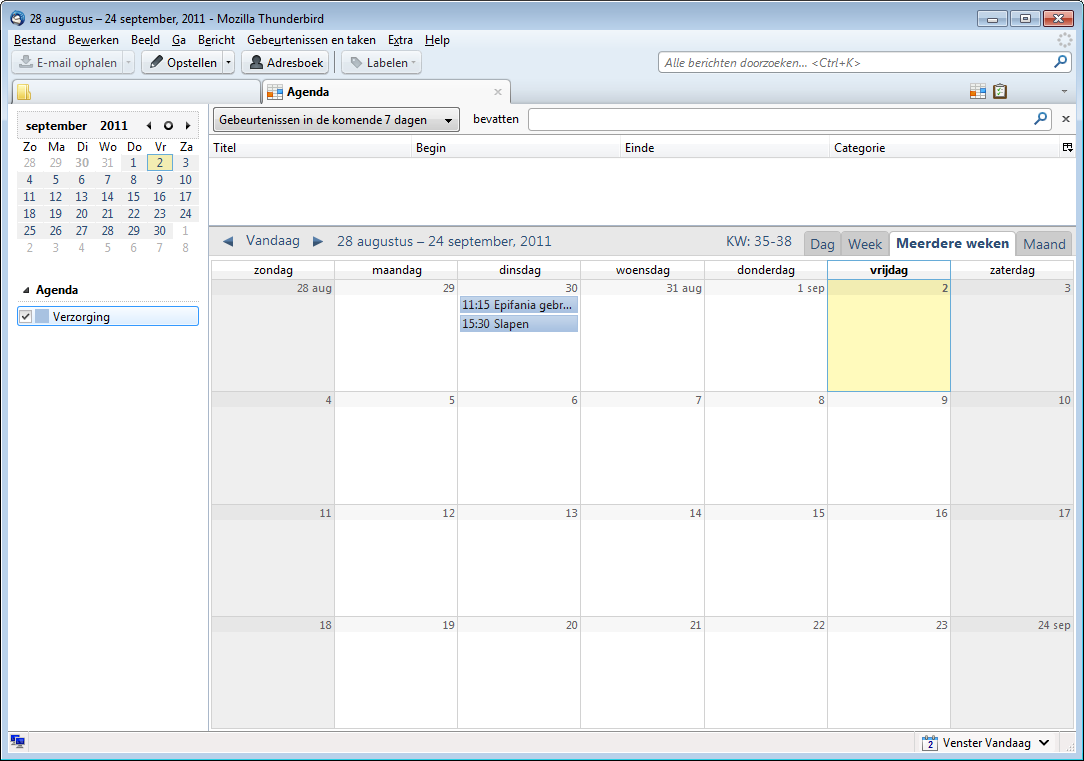The width and height of the screenshot is (1084, 761).
Task: Open the tasks view icon at top right
Action: [x=999, y=92]
